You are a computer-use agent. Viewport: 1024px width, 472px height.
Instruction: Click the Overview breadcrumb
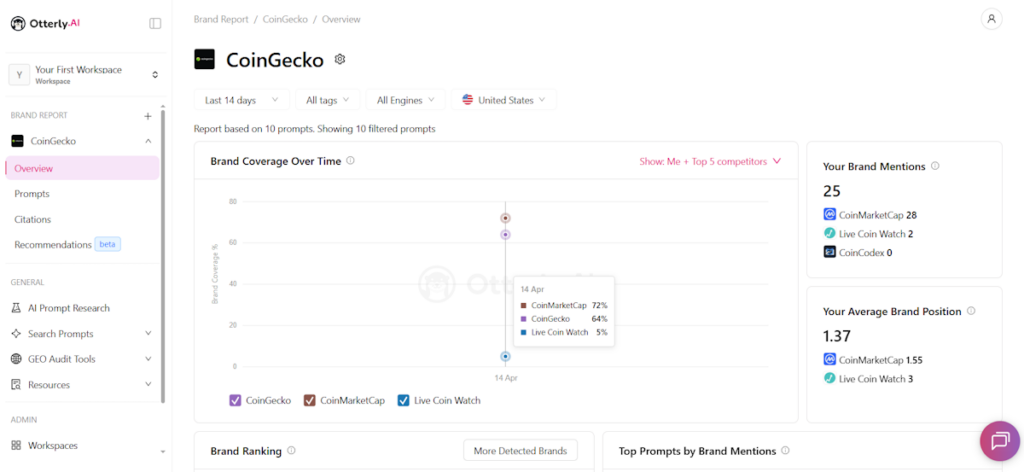click(x=341, y=20)
